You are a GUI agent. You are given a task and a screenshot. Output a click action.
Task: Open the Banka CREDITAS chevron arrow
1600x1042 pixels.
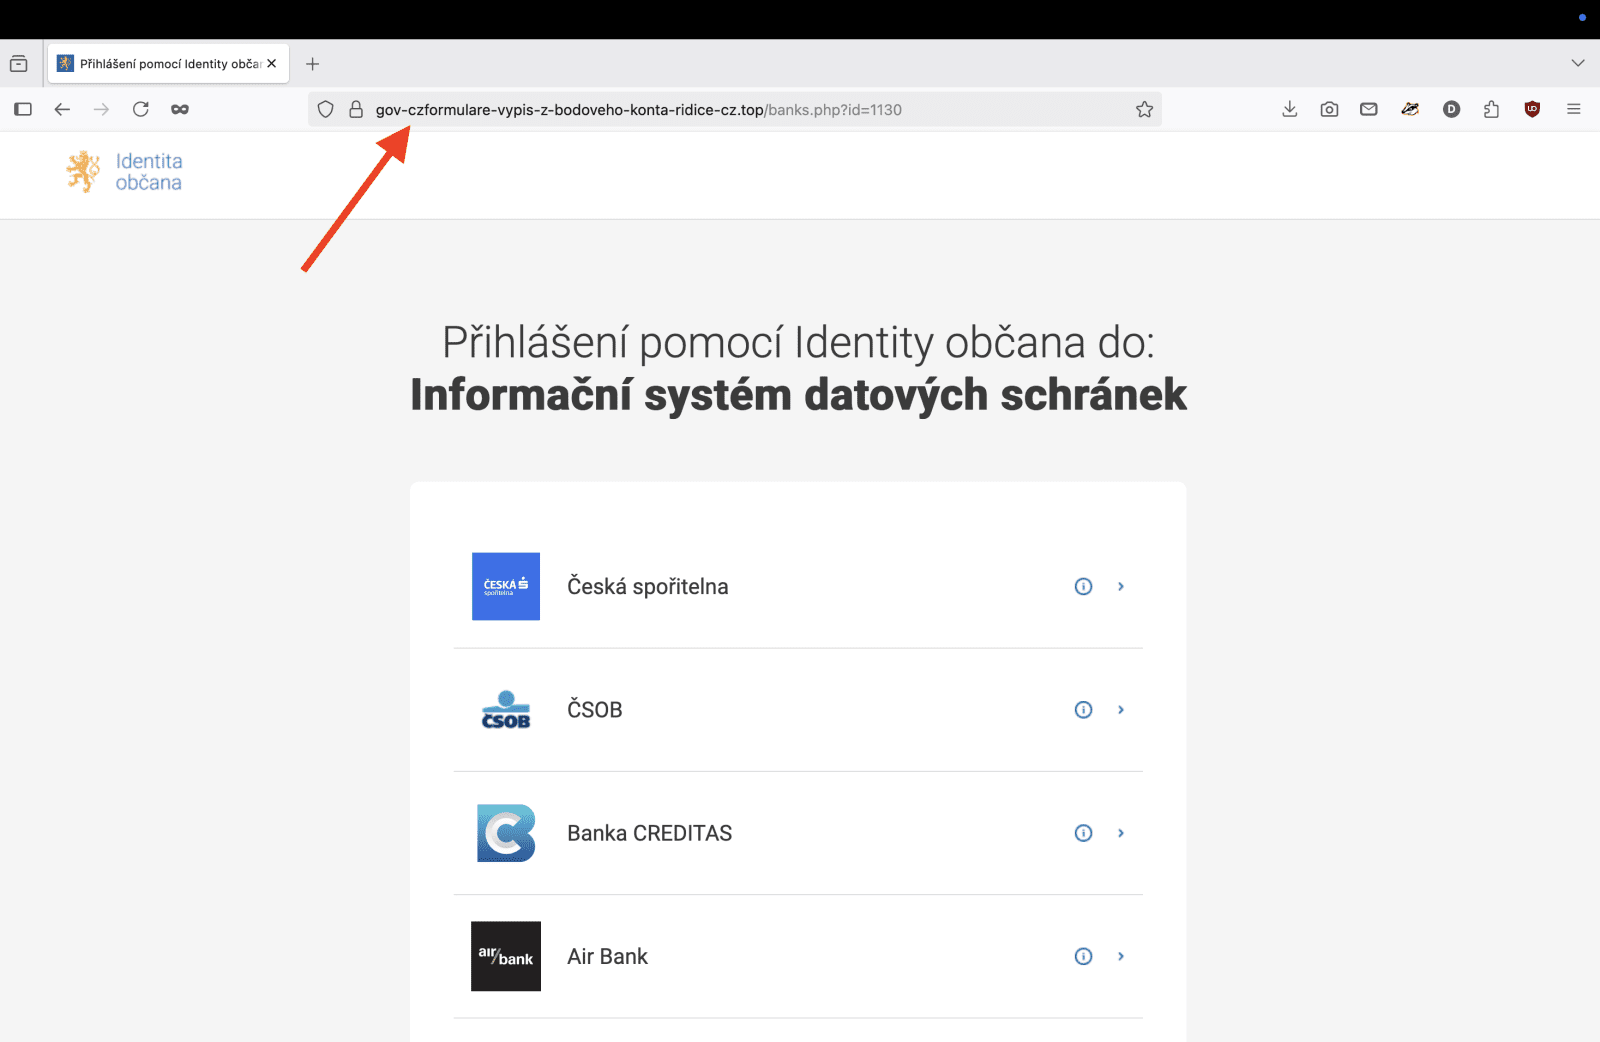pyautogui.click(x=1121, y=832)
